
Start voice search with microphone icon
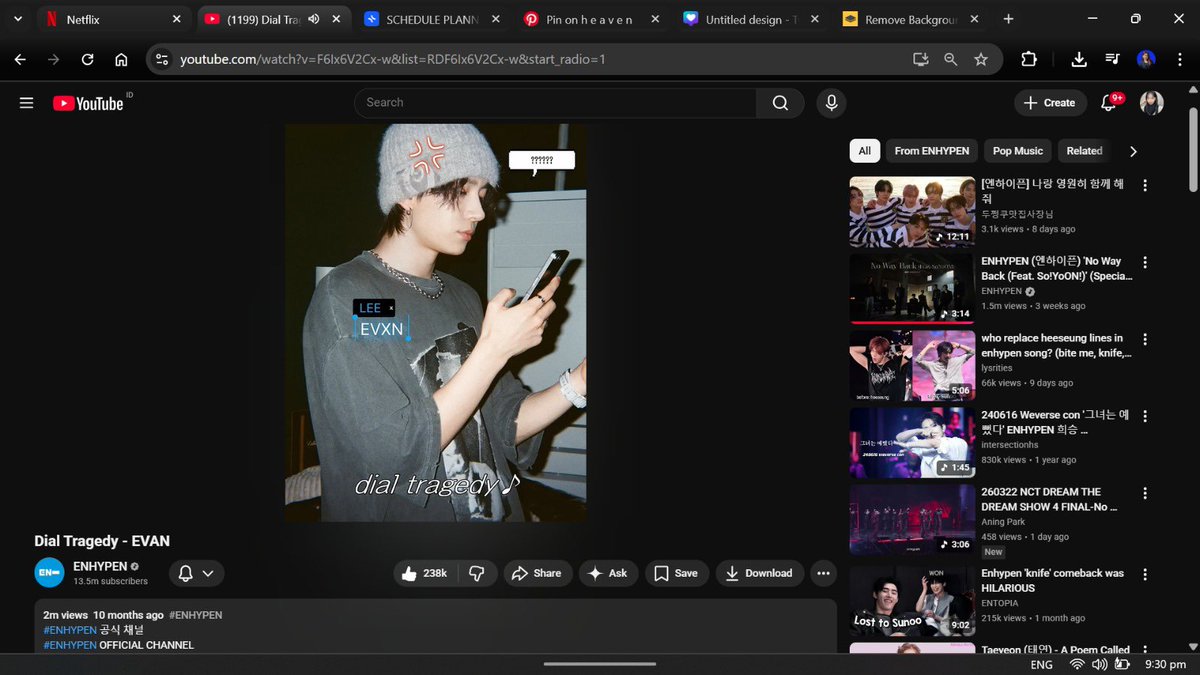[830, 103]
